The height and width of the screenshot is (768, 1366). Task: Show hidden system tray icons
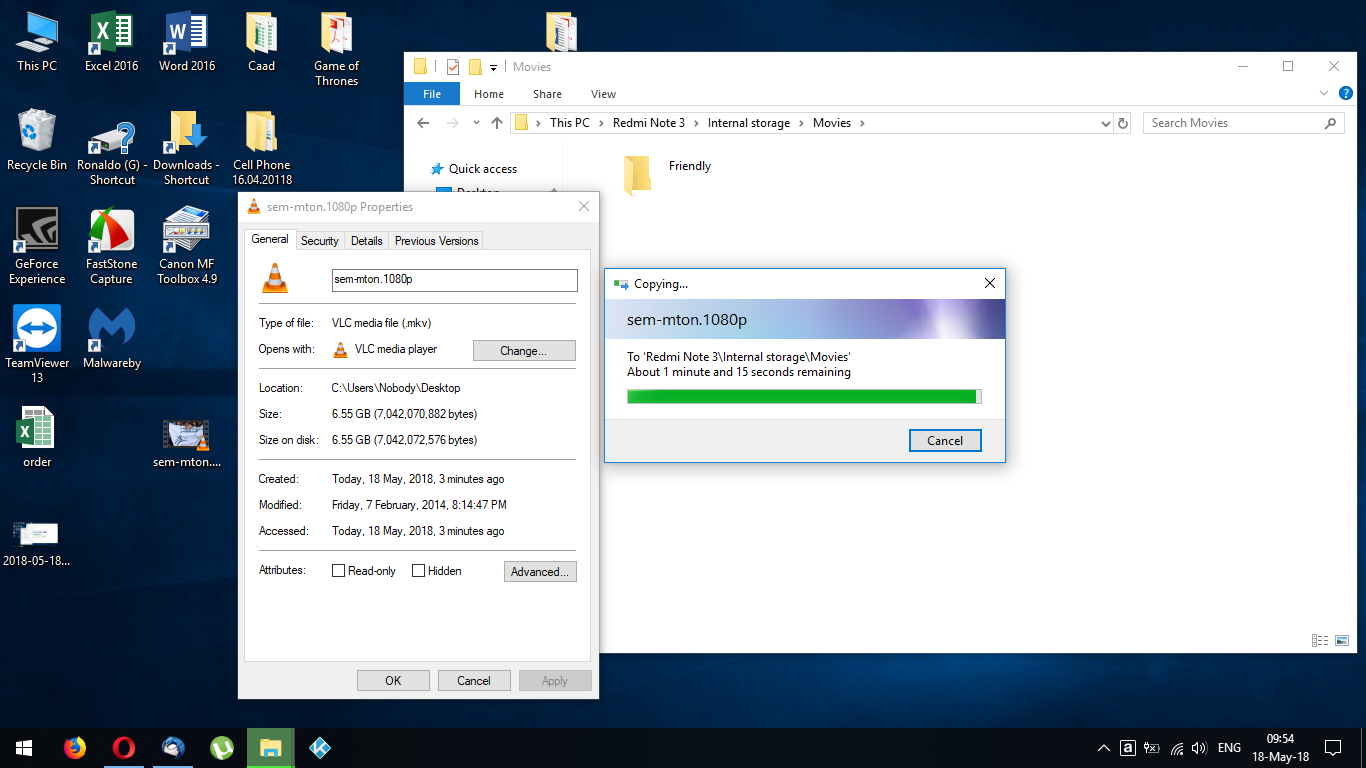click(1103, 748)
